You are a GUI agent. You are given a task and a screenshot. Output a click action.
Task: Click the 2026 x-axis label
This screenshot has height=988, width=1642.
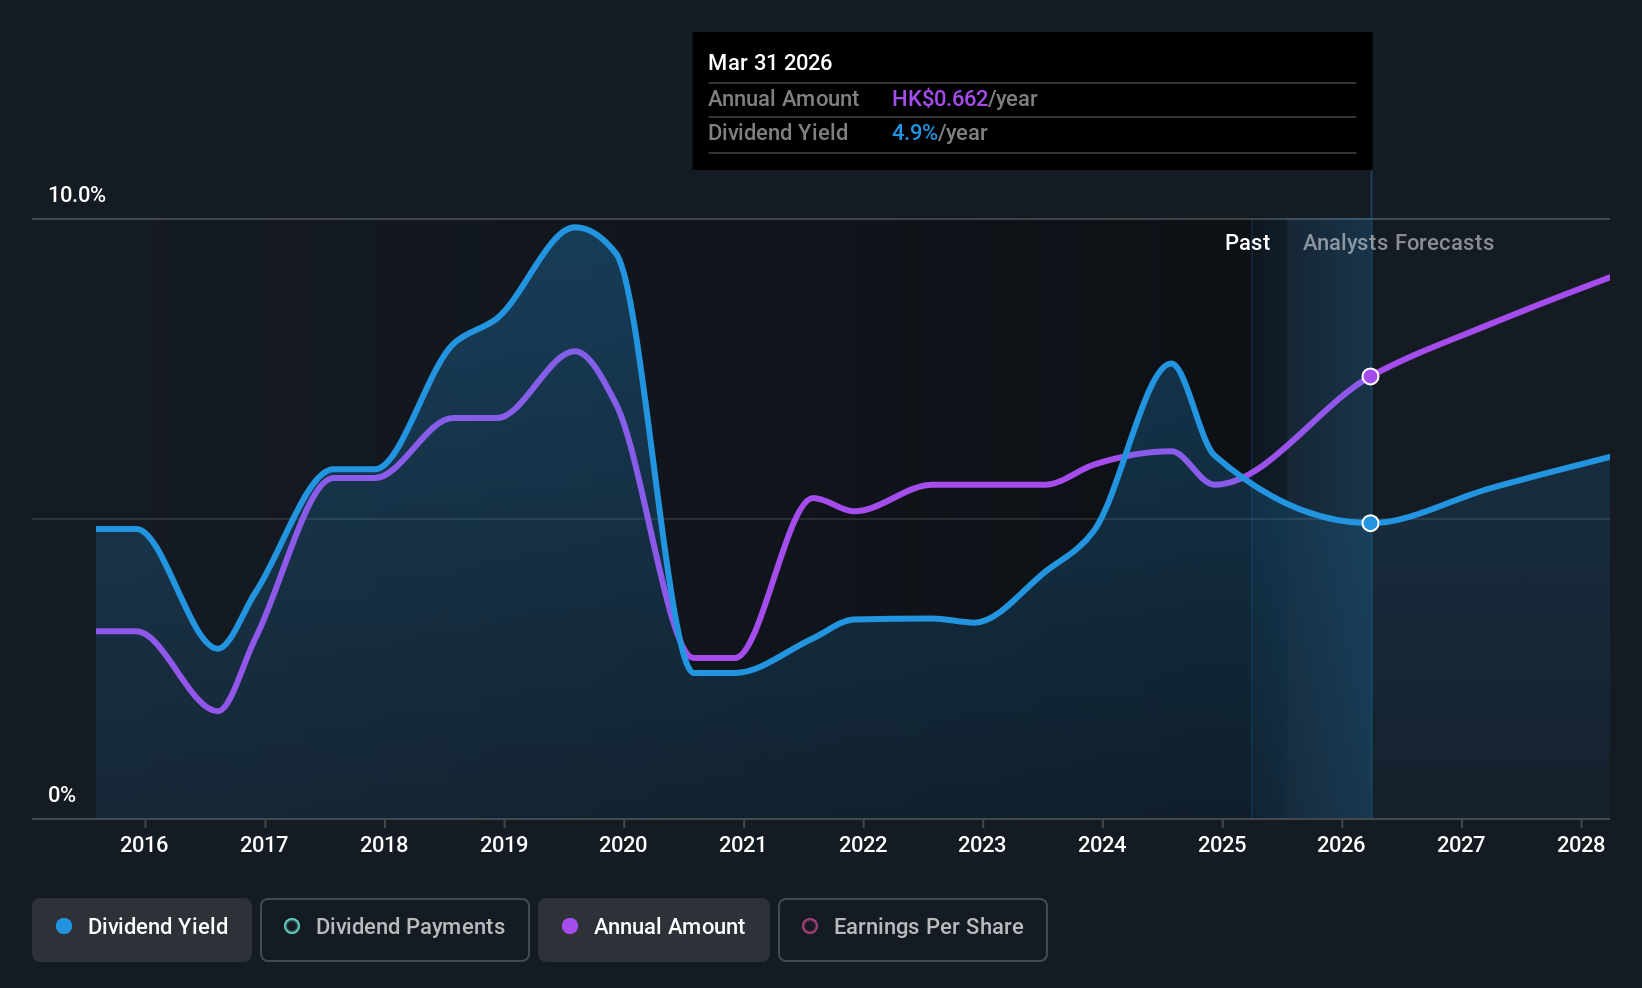click(x=1341, y=844)
